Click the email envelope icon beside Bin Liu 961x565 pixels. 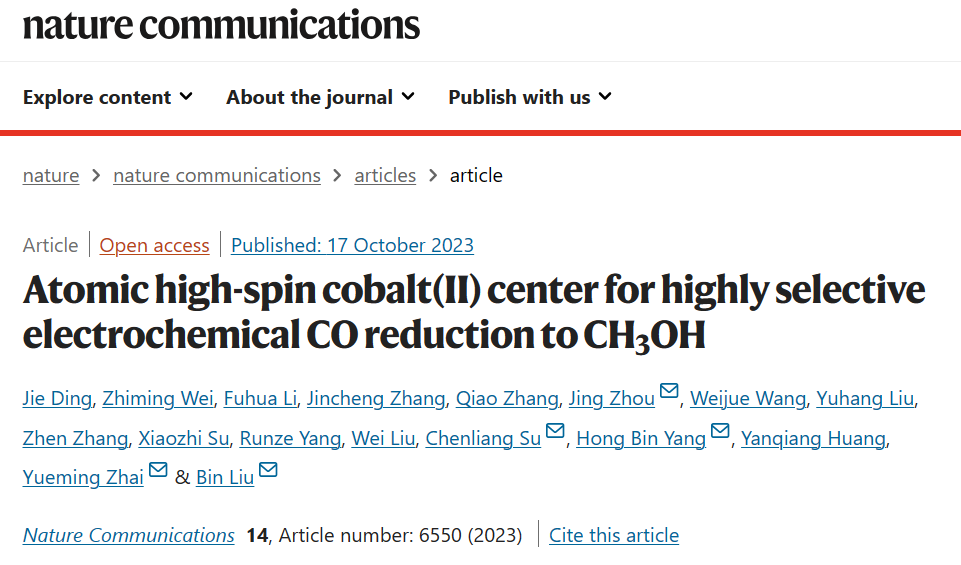tap(268, 469)
